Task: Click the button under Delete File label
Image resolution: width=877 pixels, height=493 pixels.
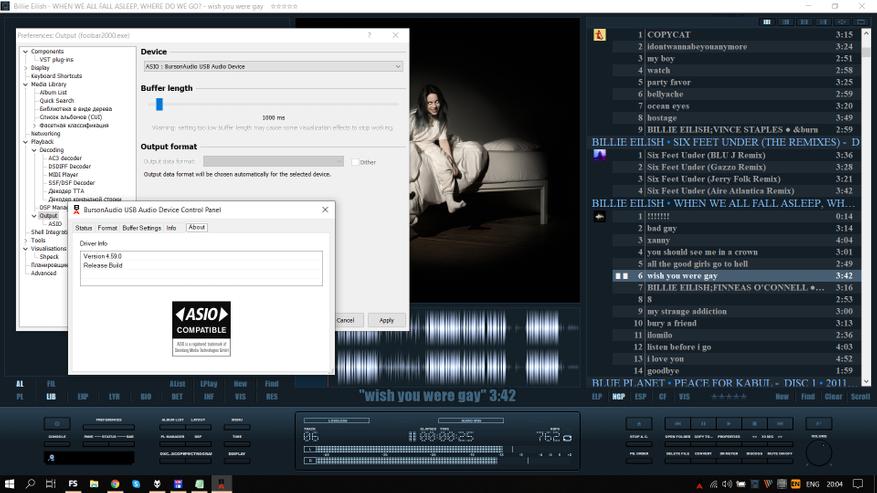Action: coord(677,461)
